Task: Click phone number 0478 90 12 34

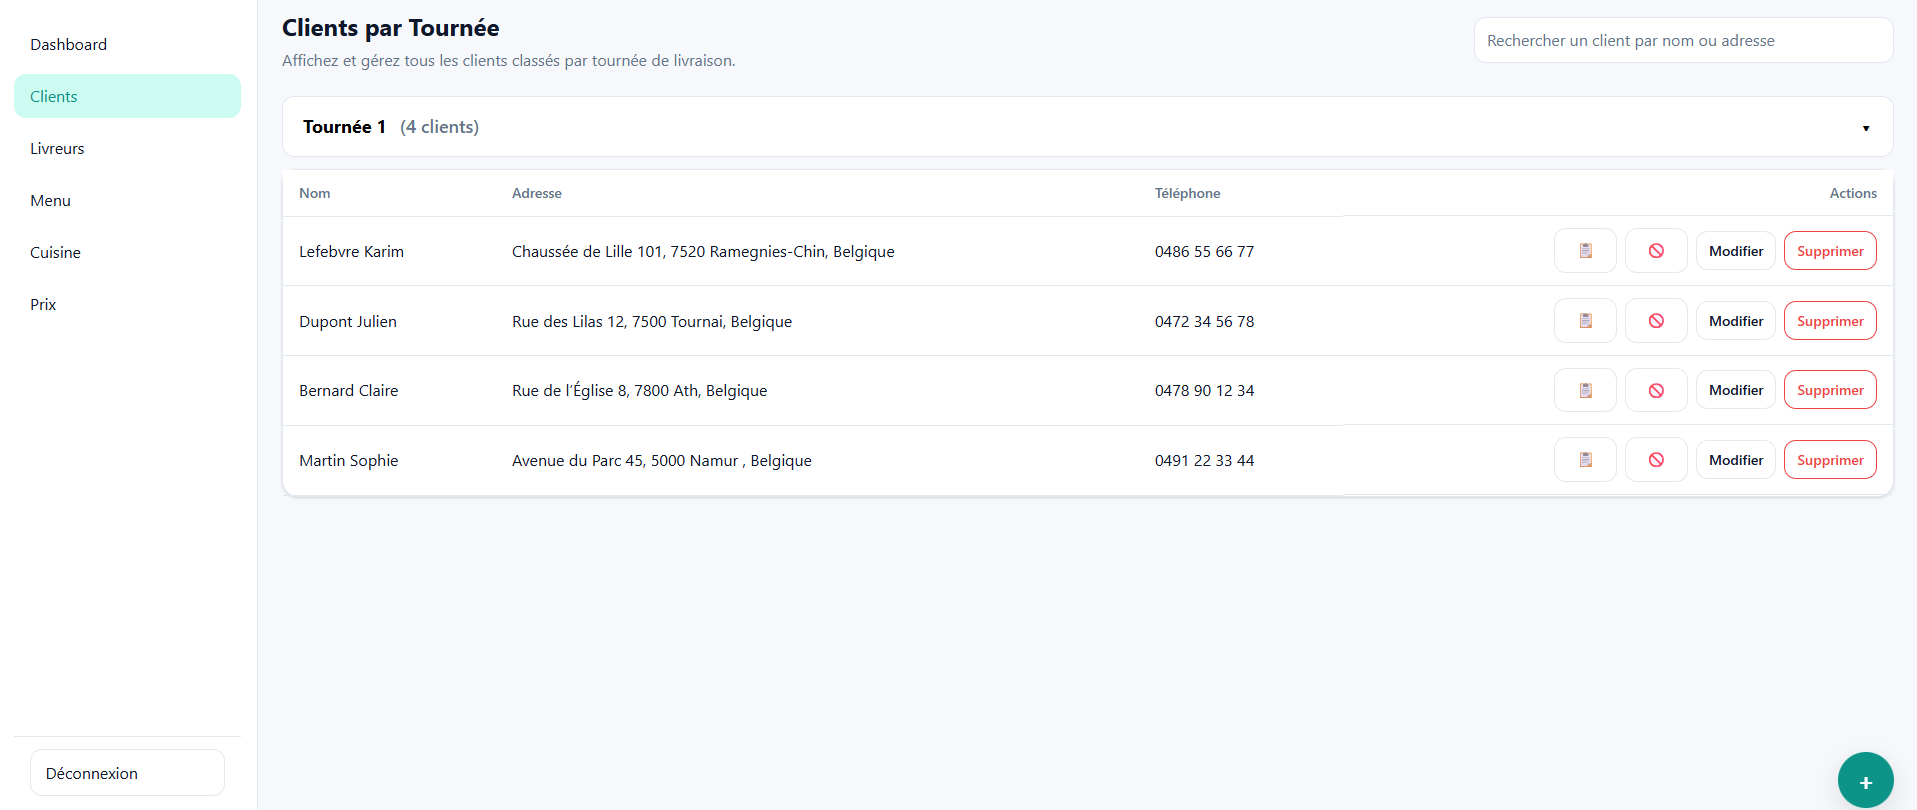Action: [1204, 390]
